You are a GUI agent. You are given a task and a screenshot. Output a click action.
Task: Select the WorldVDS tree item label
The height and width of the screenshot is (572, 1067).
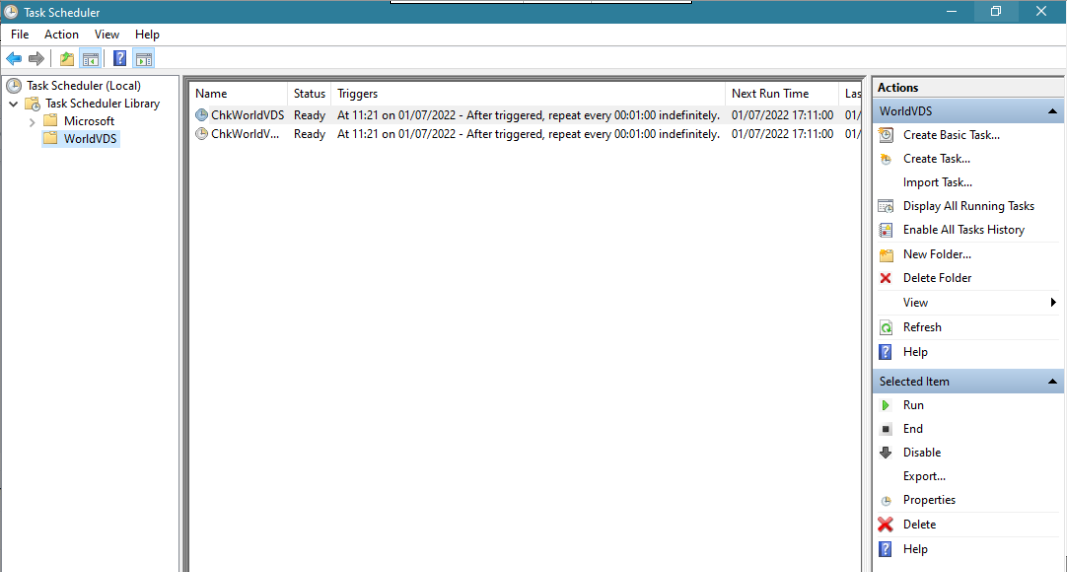coord(90,139)
